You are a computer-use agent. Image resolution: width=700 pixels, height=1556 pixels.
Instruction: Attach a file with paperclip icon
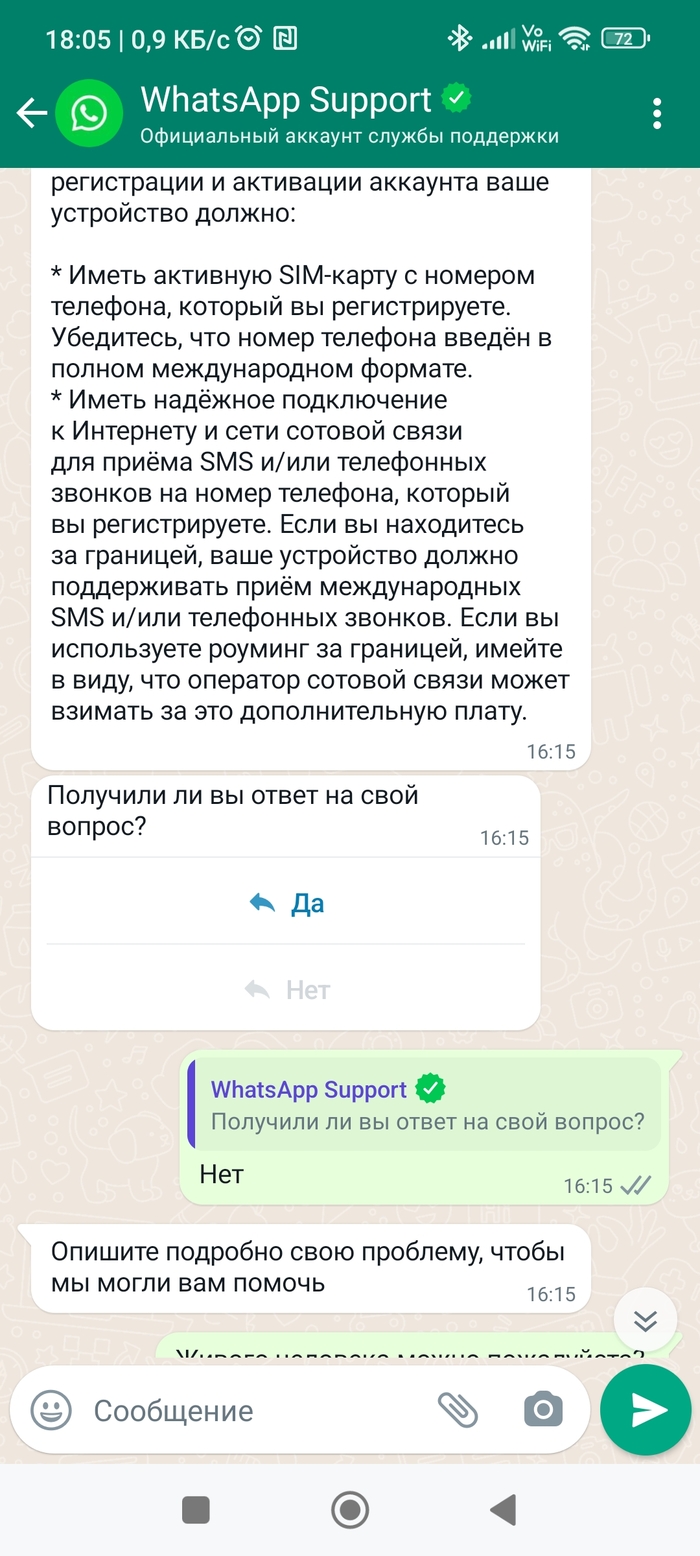tap(458, 1410)
